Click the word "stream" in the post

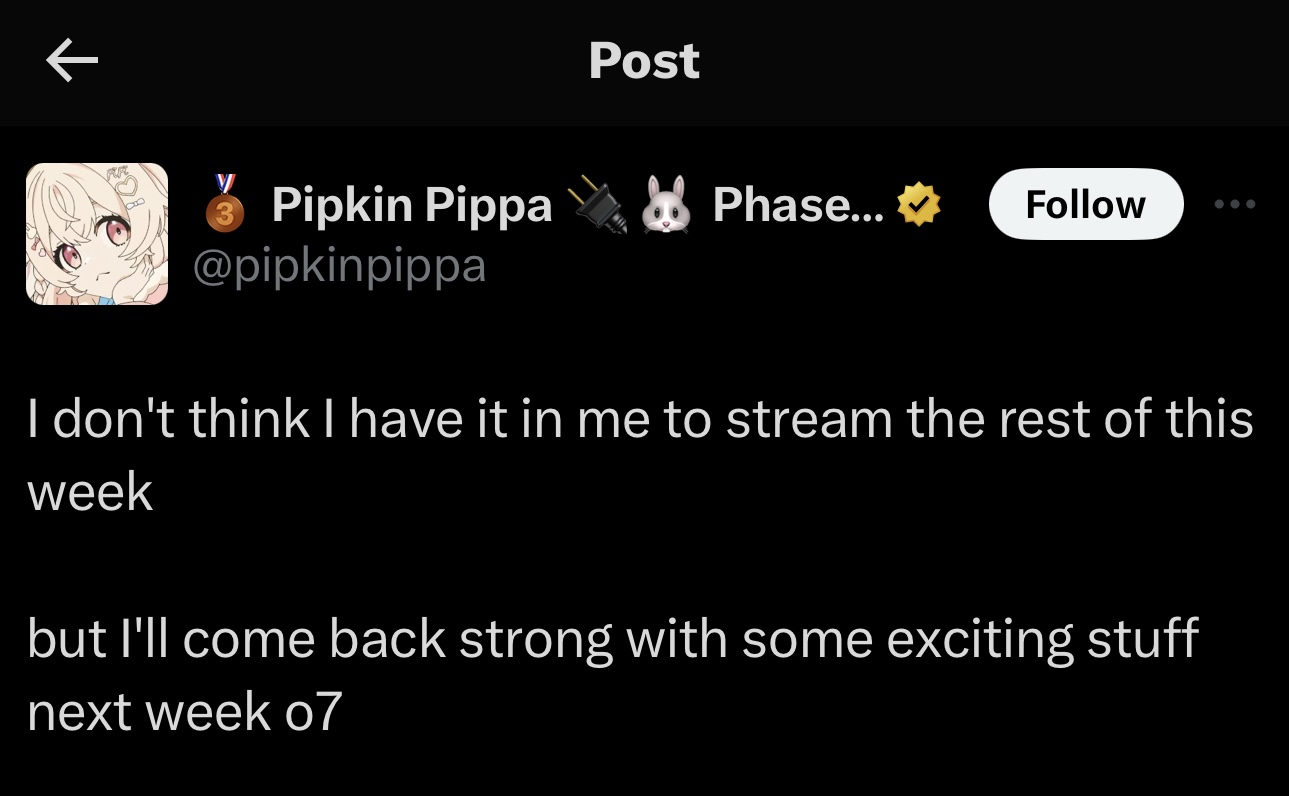pos(809,418)
